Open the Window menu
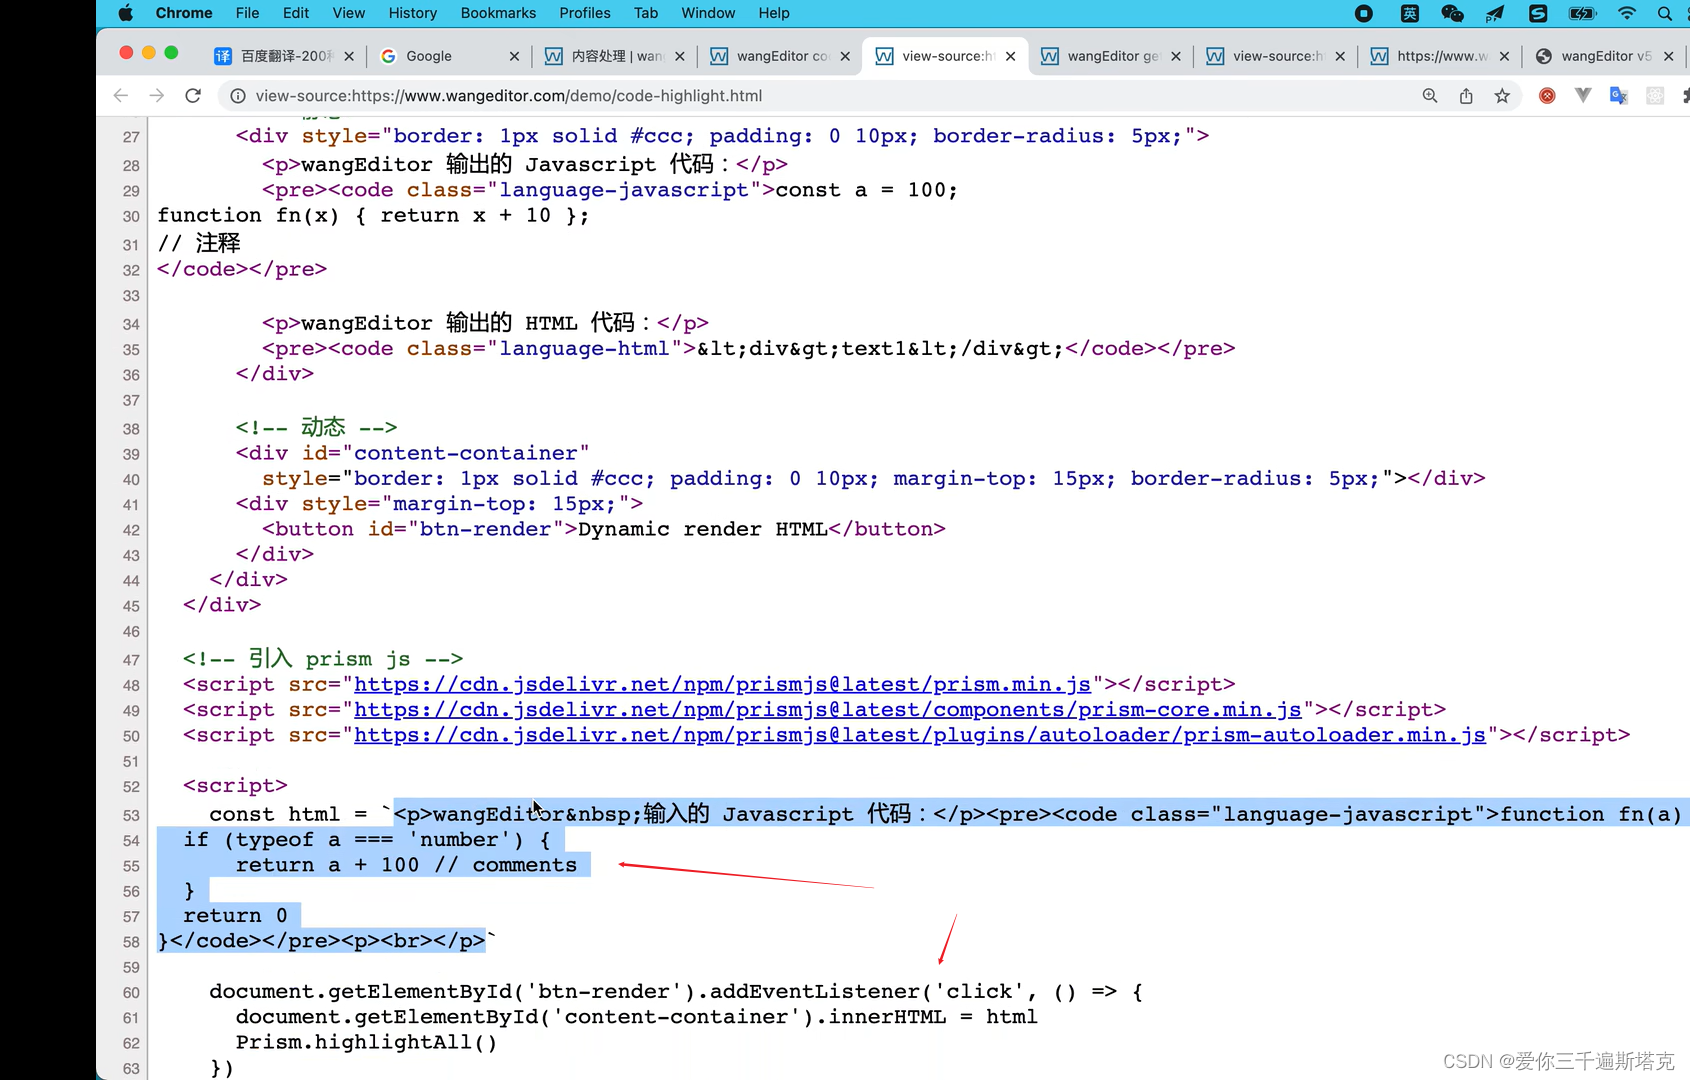This screenshot has height=1080, width=1690. 708,13
